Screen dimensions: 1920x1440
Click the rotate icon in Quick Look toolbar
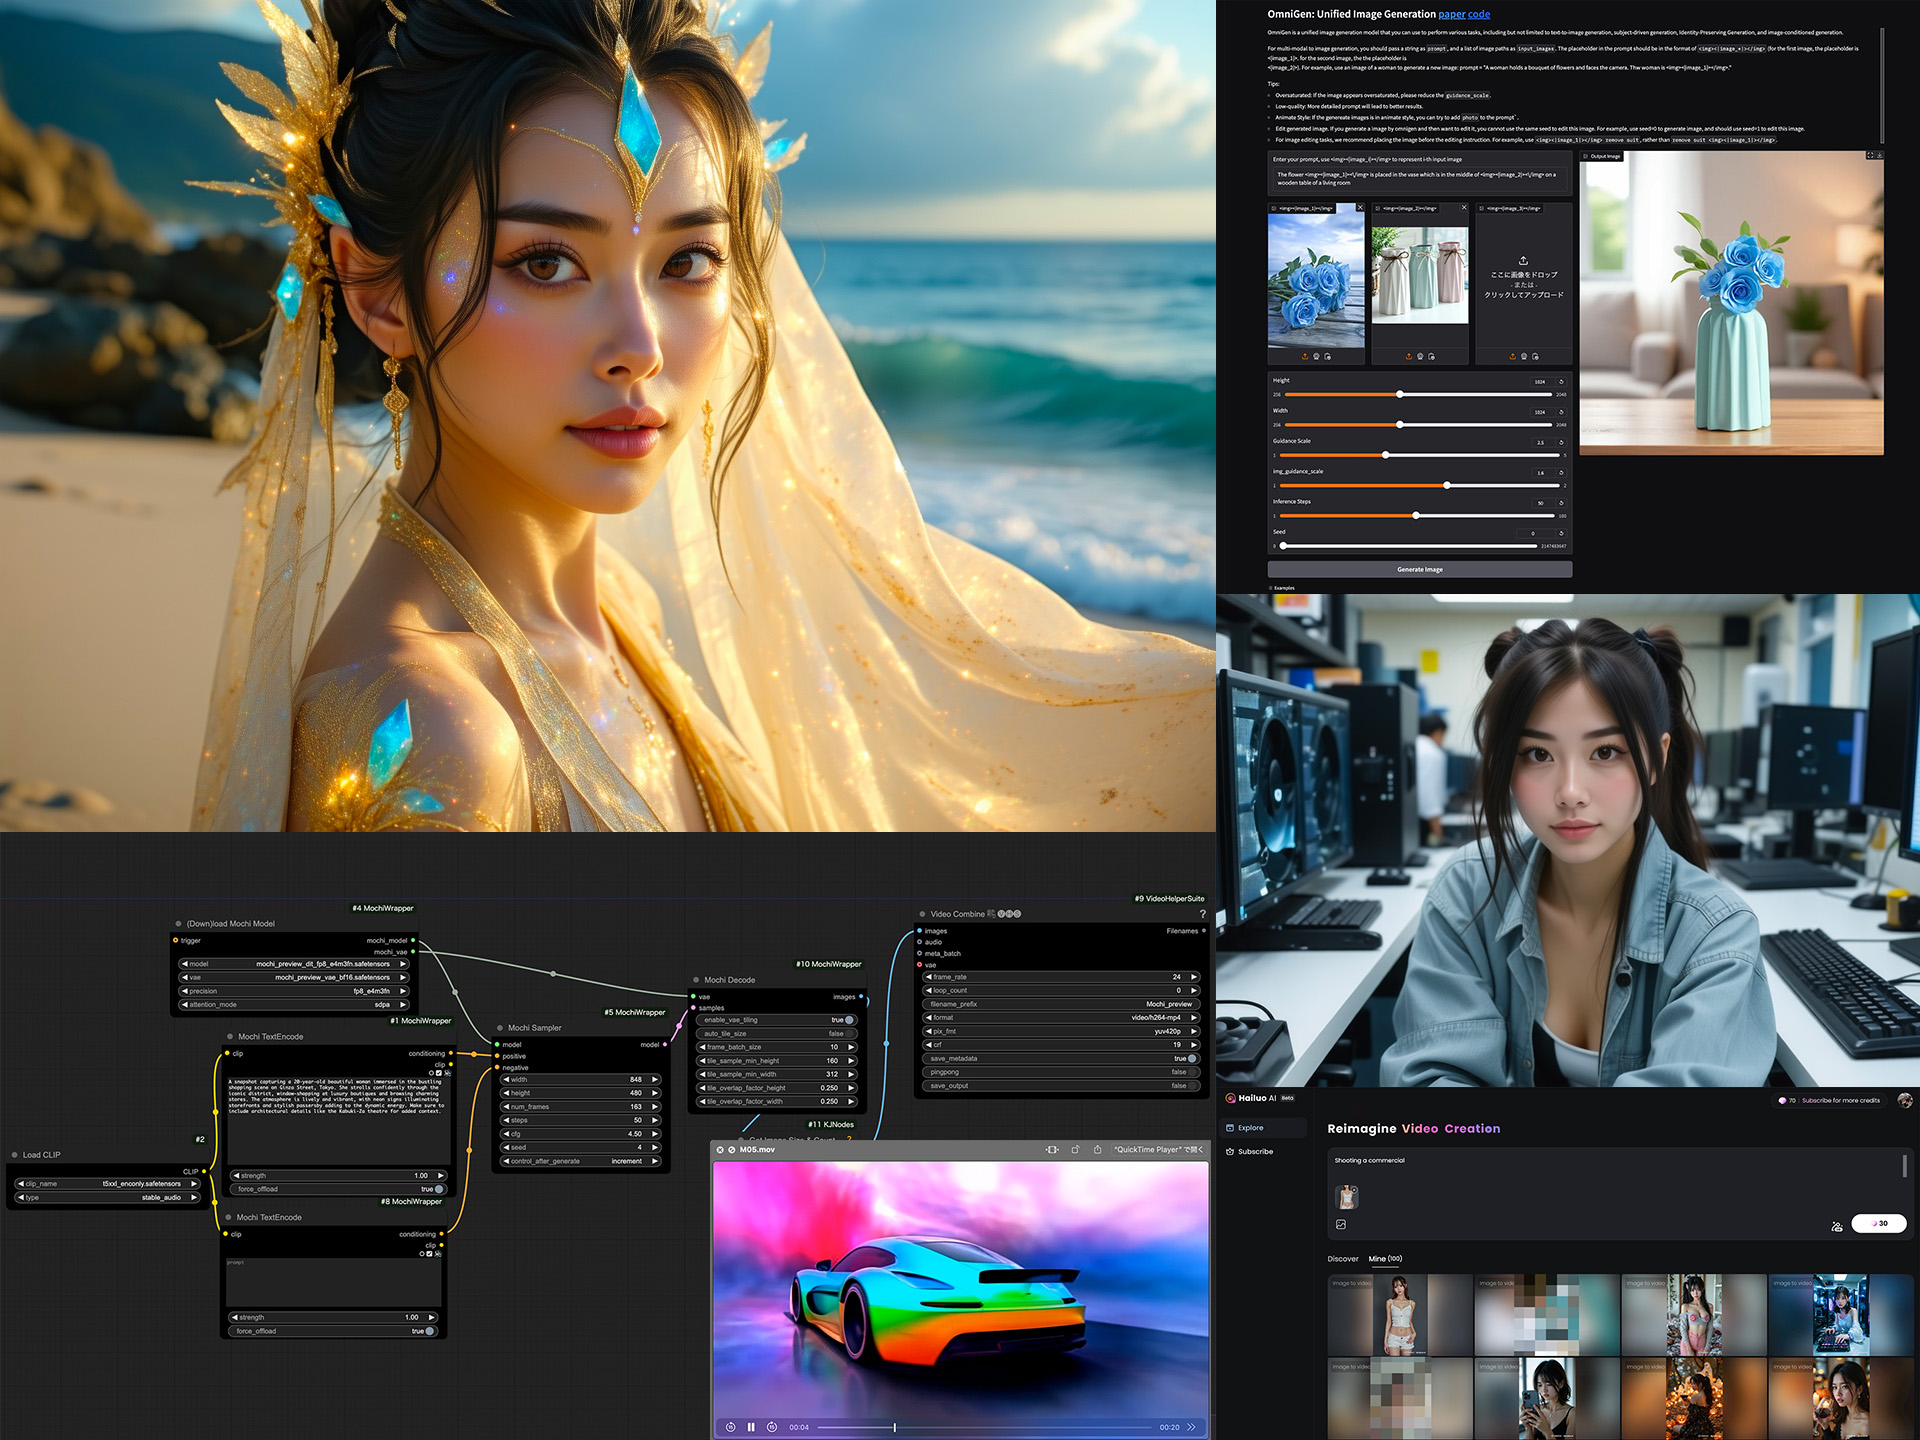click(x=1075, y=1150)
